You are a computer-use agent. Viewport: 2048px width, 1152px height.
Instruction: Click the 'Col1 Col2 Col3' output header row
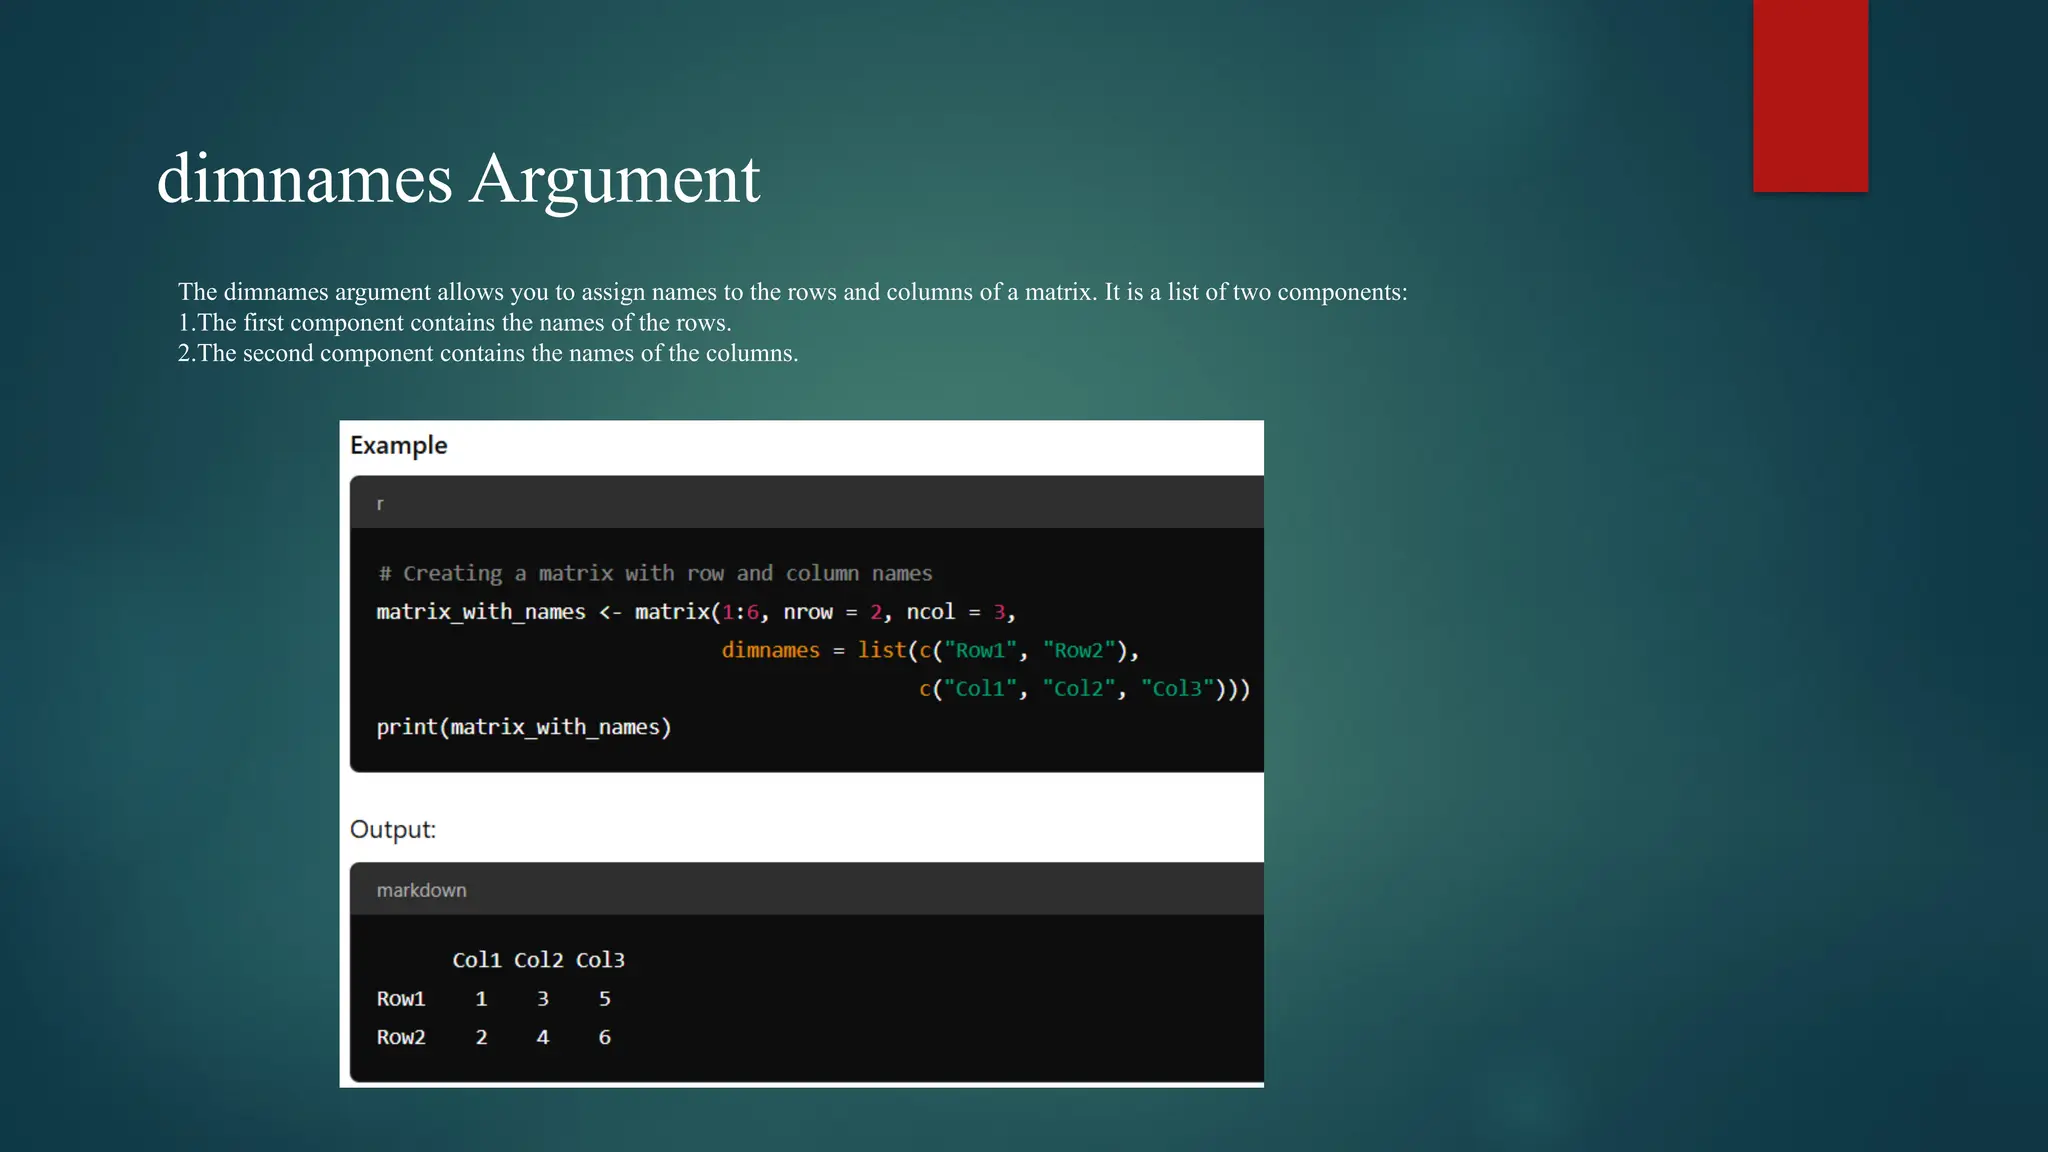tap(539, 960)
